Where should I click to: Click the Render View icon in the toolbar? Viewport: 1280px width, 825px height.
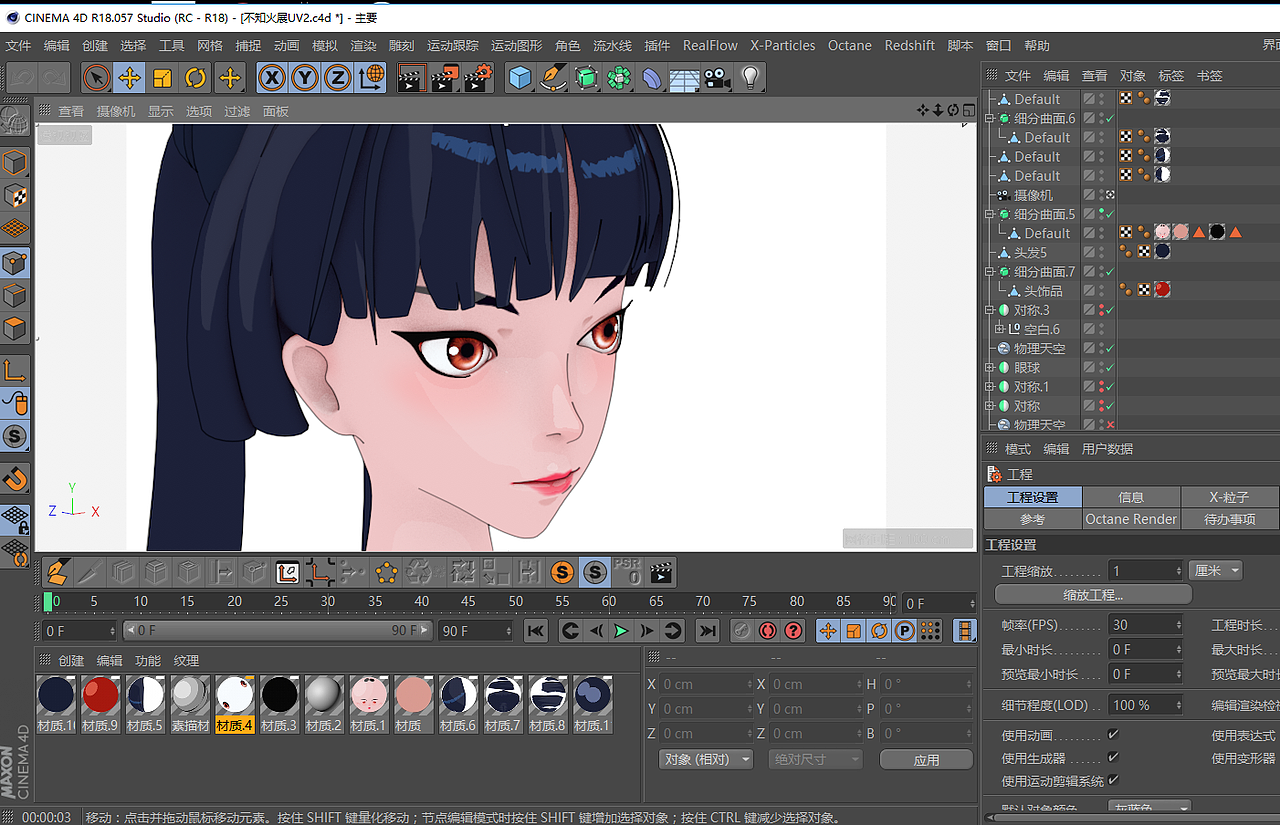pyautogui.click(x=412, y=77)
